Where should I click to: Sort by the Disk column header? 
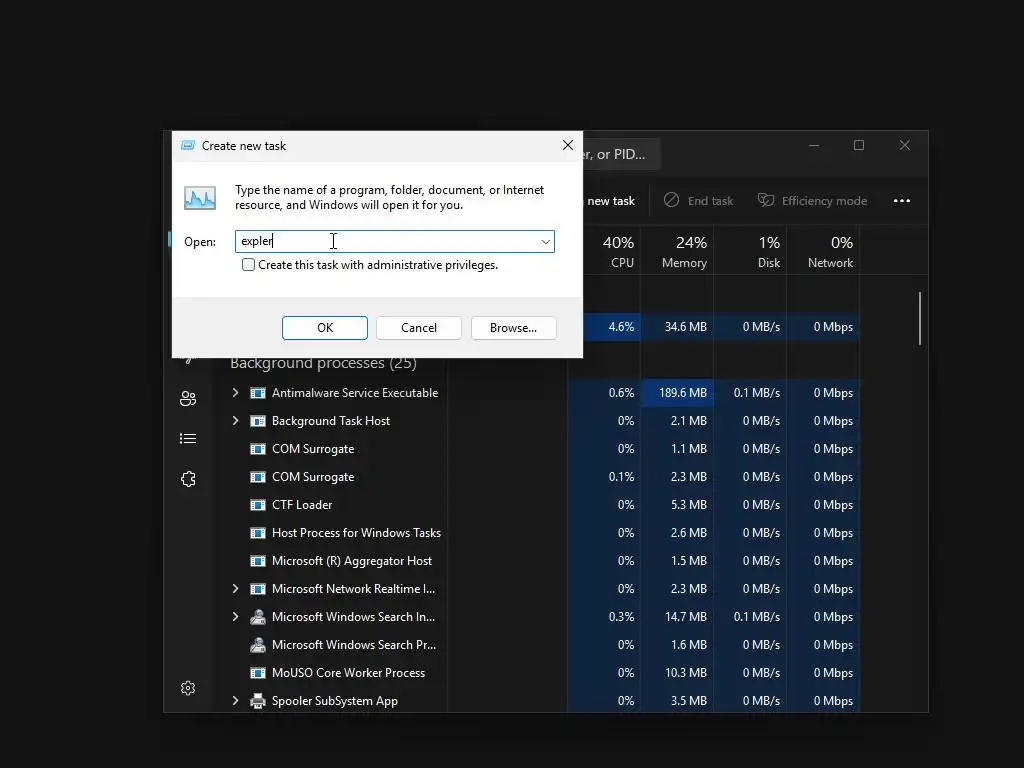point(750,251)
